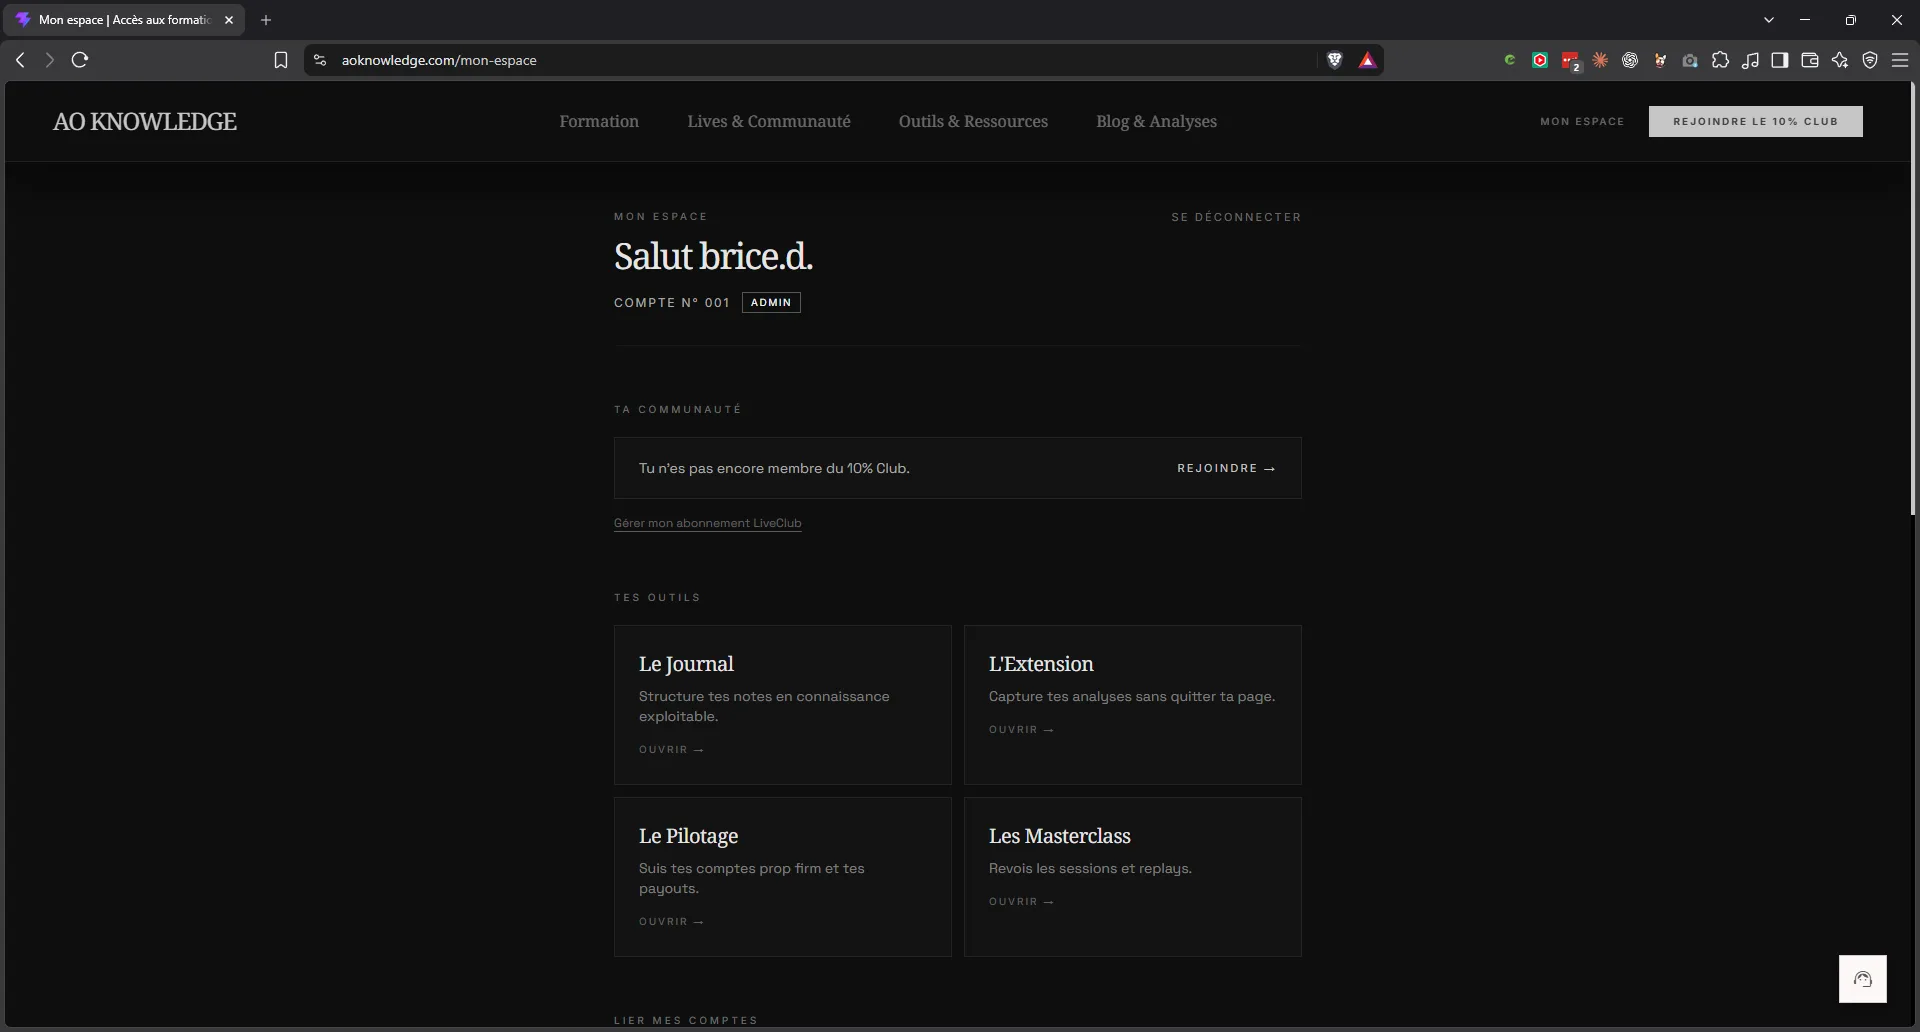Open Blog & Analyses menu
Screen dimensions: 1920x1032
(x=1156, y=121)
